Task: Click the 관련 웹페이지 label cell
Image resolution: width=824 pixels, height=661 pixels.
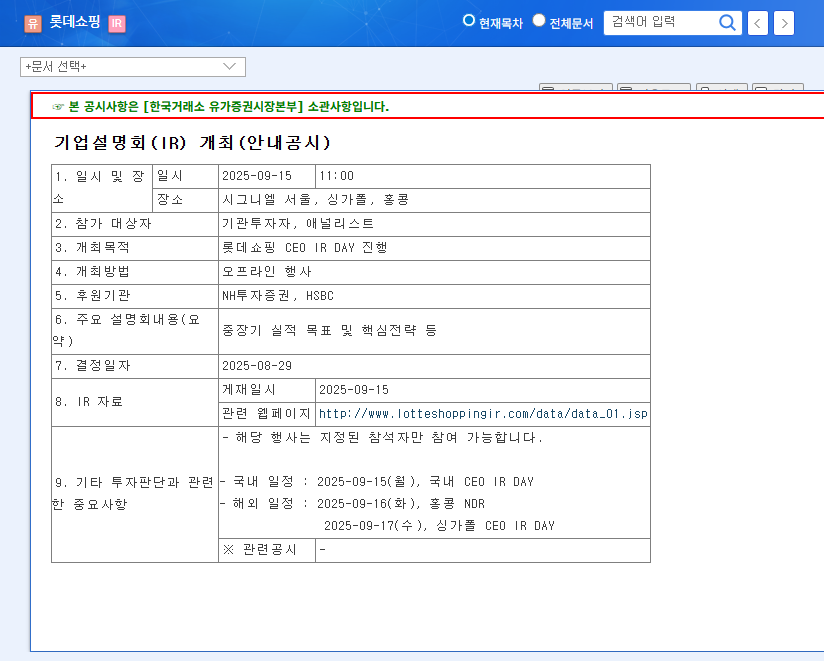Action: 267,414
